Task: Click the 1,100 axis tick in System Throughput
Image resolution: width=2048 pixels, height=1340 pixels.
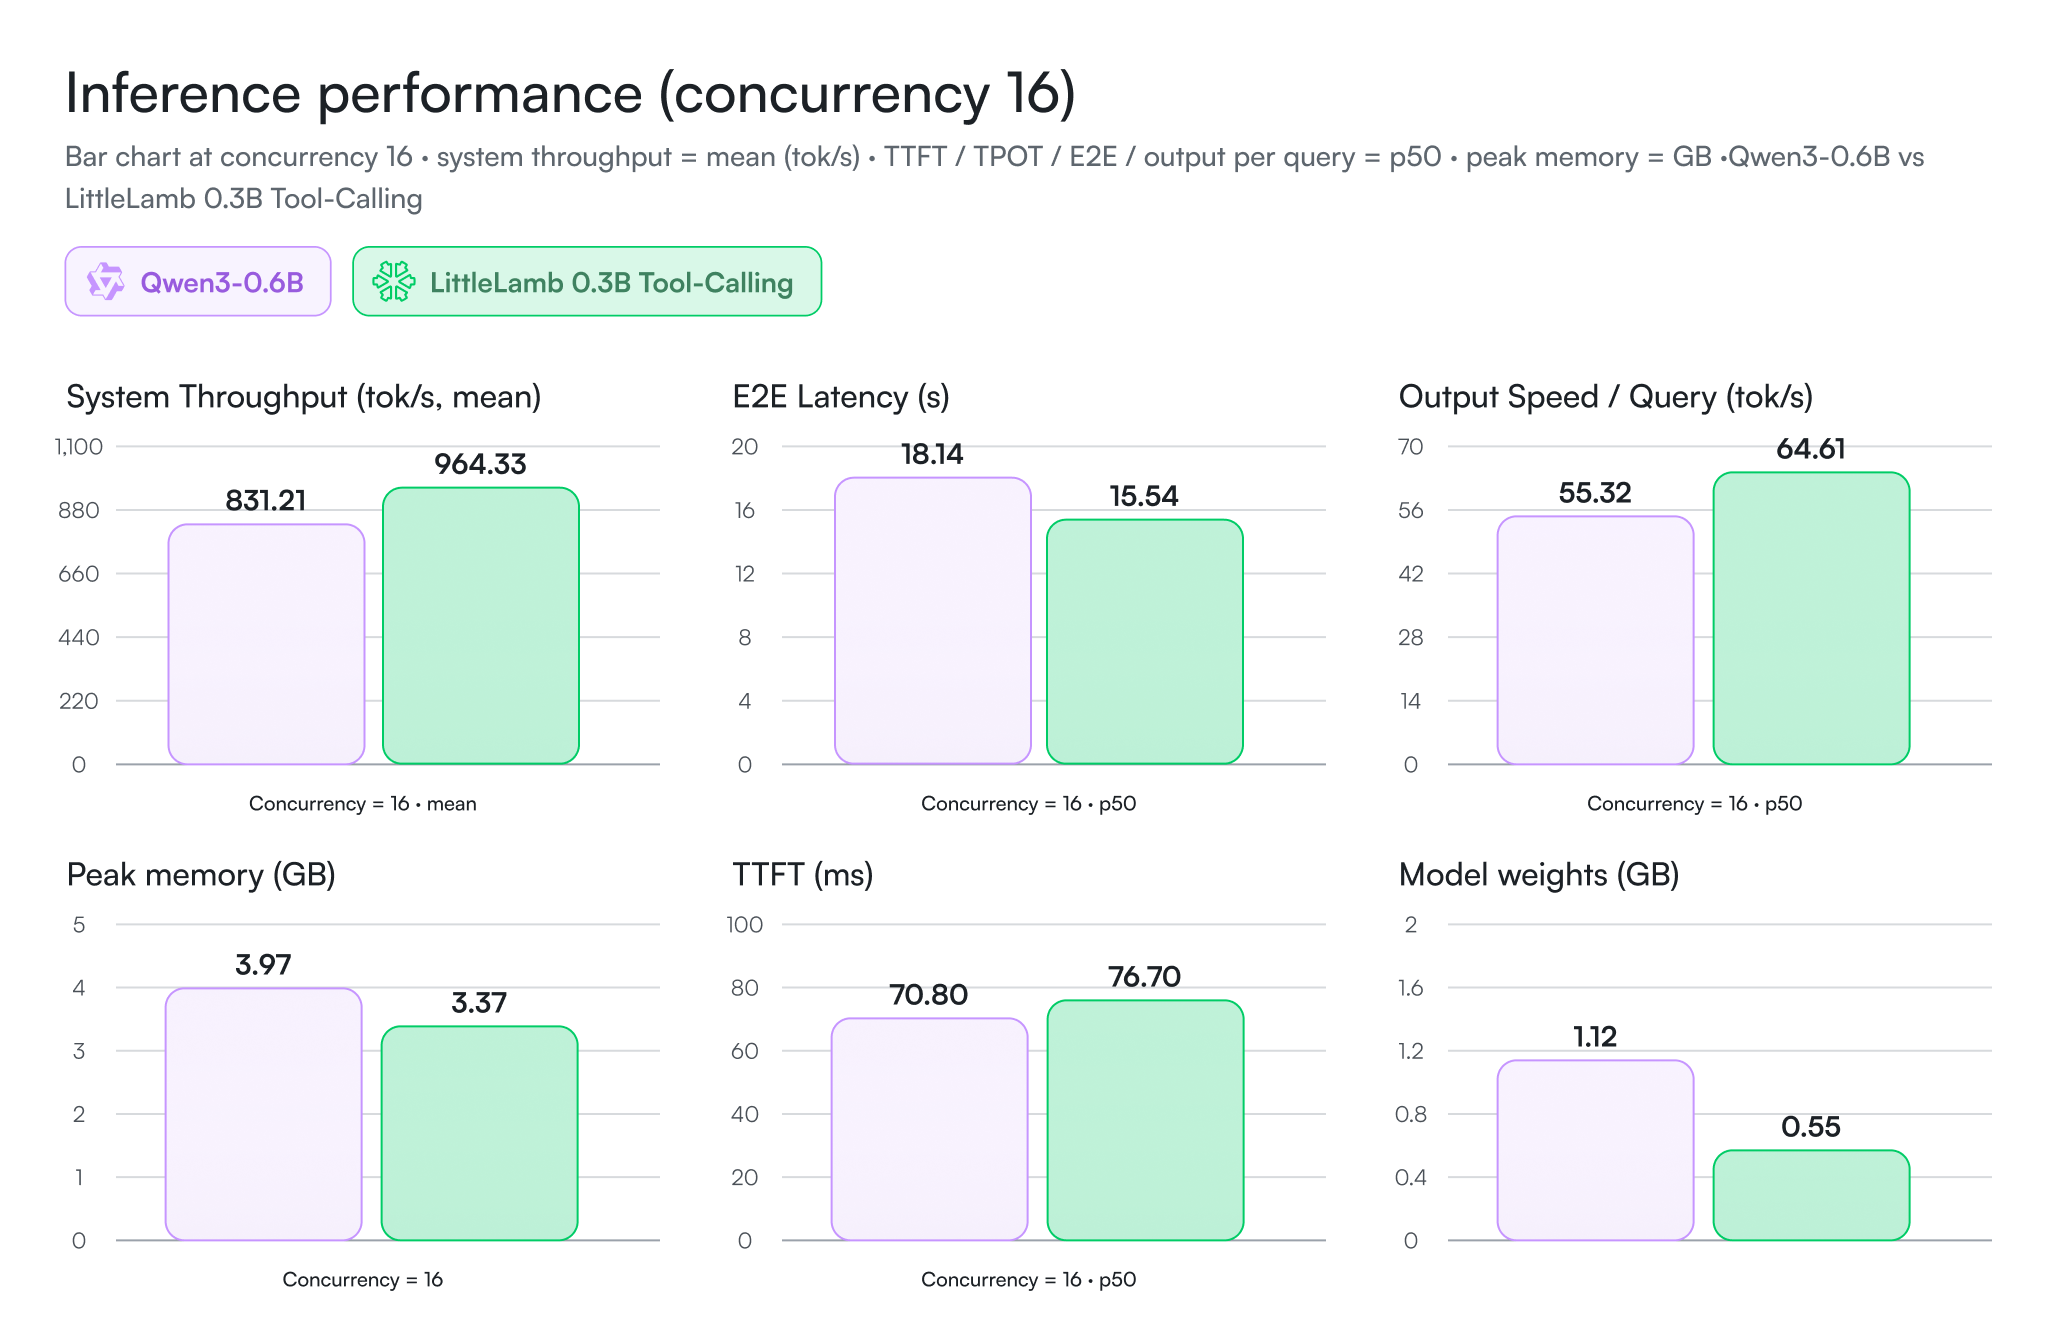Action: click(79, 446)
